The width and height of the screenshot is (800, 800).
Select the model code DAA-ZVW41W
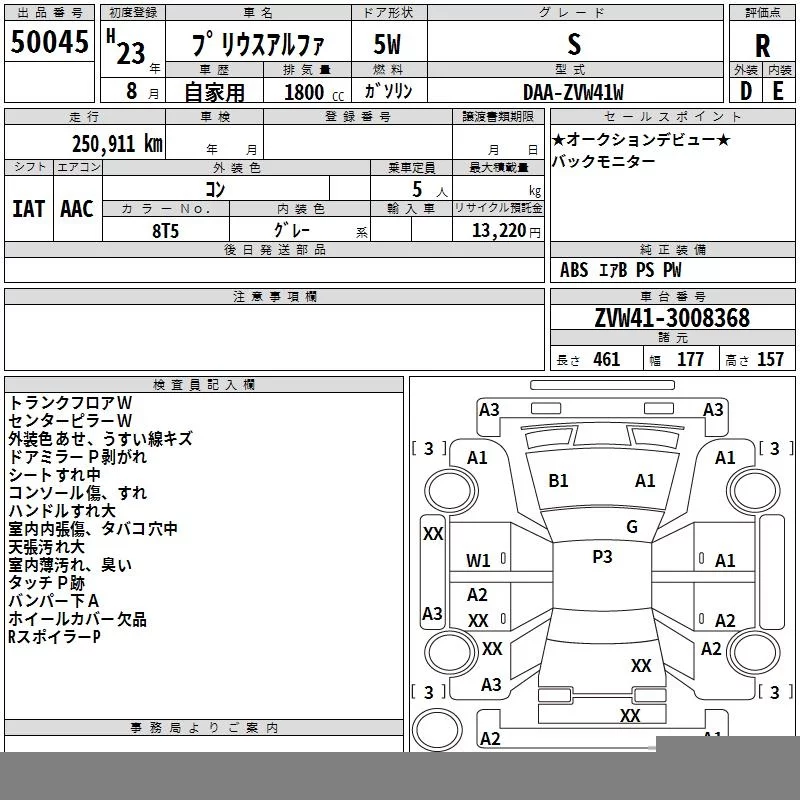(573, 92)
